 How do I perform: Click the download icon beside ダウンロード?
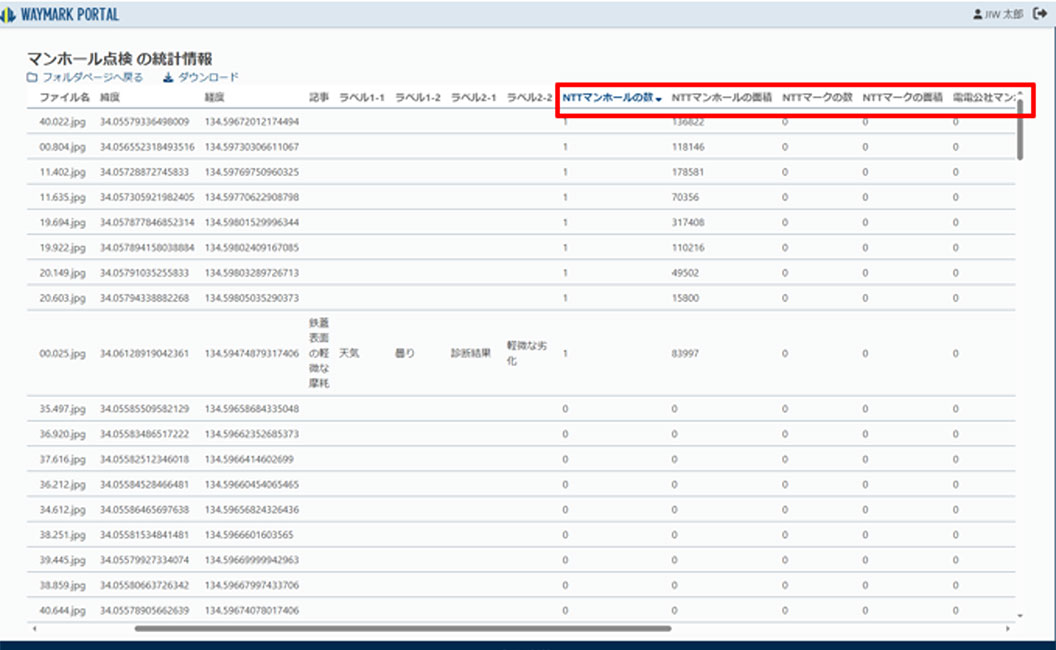pyautogui.click(x=168, y=77)
